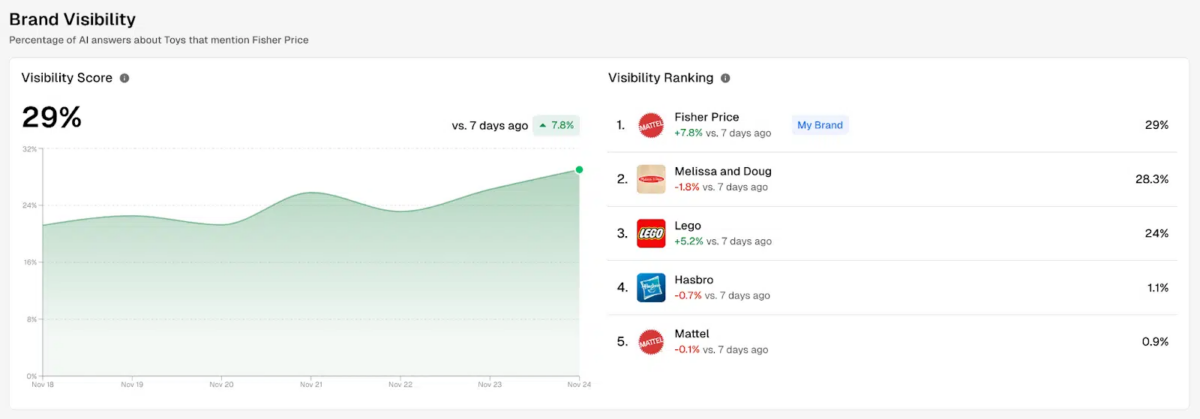Click the Lego brand logo
Viewport: 1200px width, 419px height.
(651, 233)
